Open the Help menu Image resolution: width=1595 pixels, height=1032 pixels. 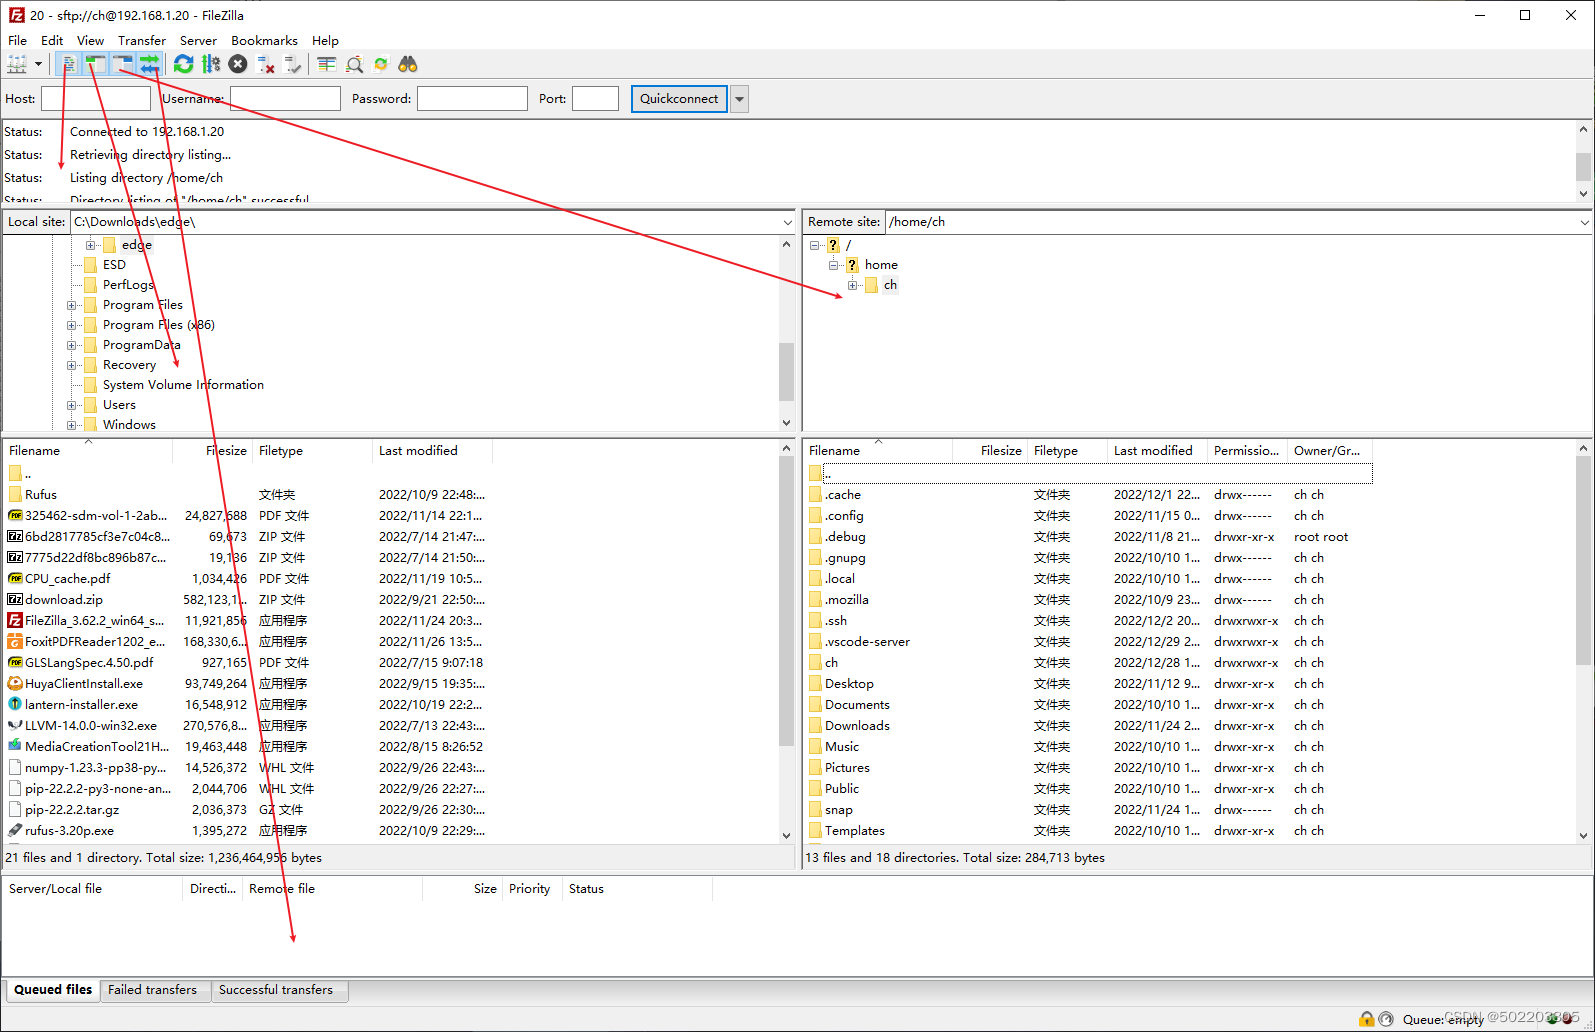(x=325, y=41)
